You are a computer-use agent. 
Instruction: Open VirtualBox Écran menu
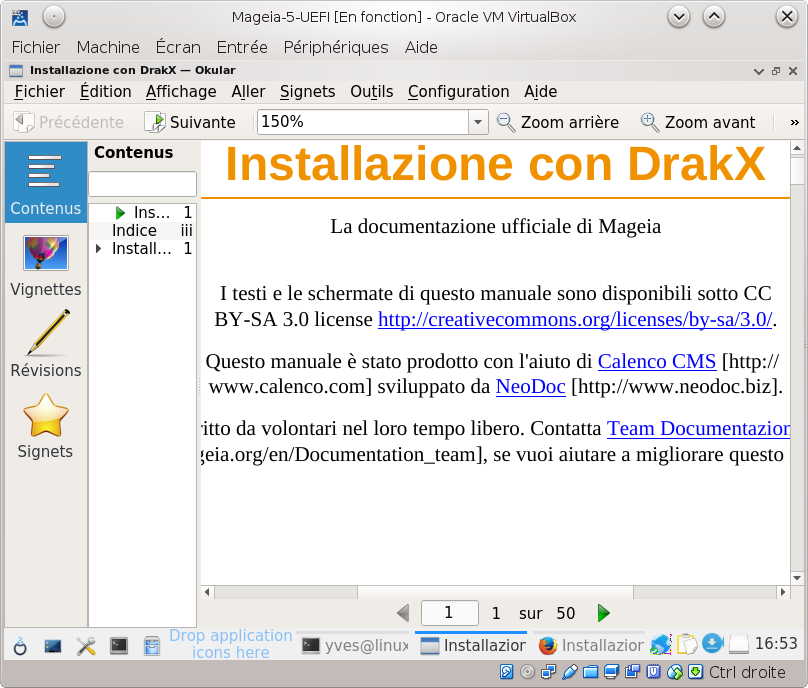(x=178, y=47)
